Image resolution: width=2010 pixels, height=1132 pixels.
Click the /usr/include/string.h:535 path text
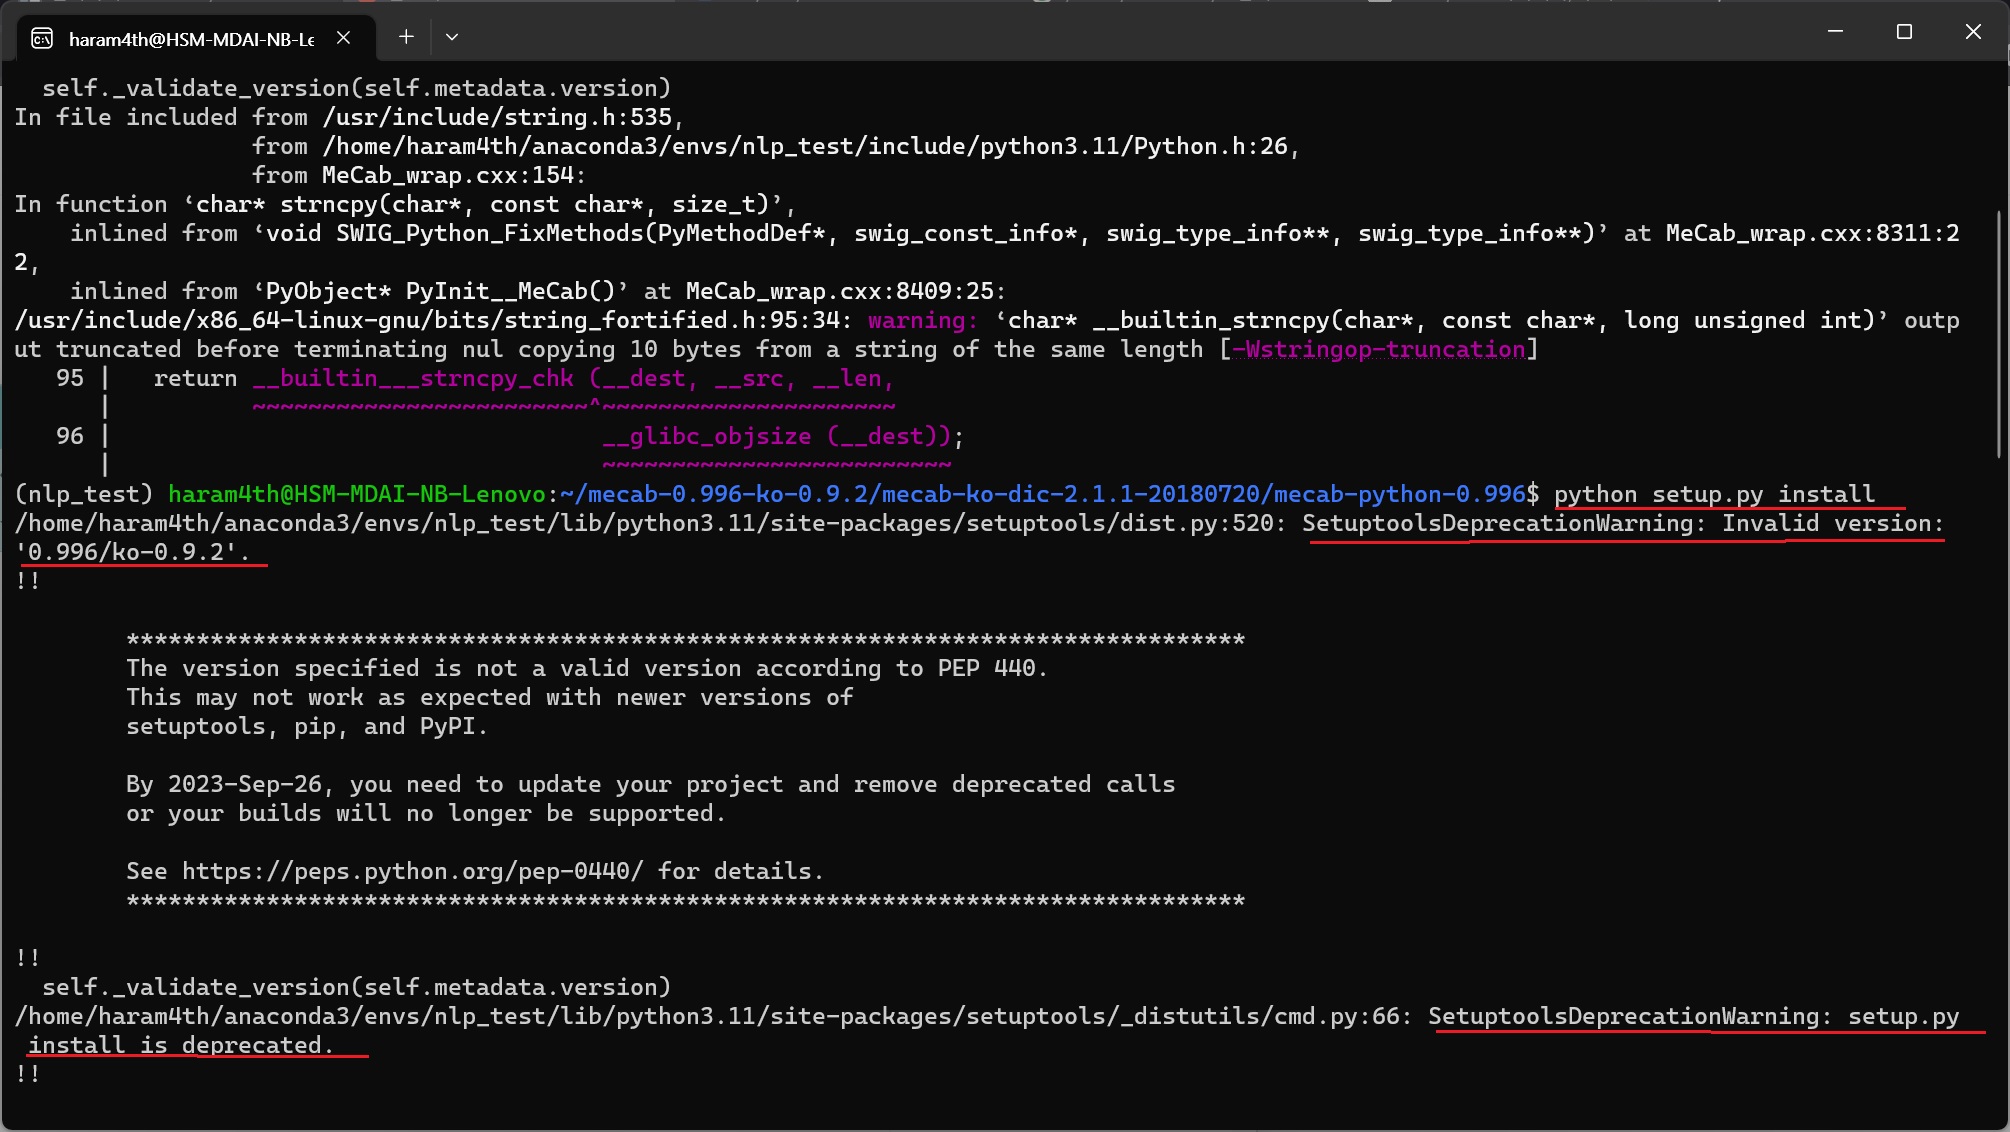click(x=497, y=117)
